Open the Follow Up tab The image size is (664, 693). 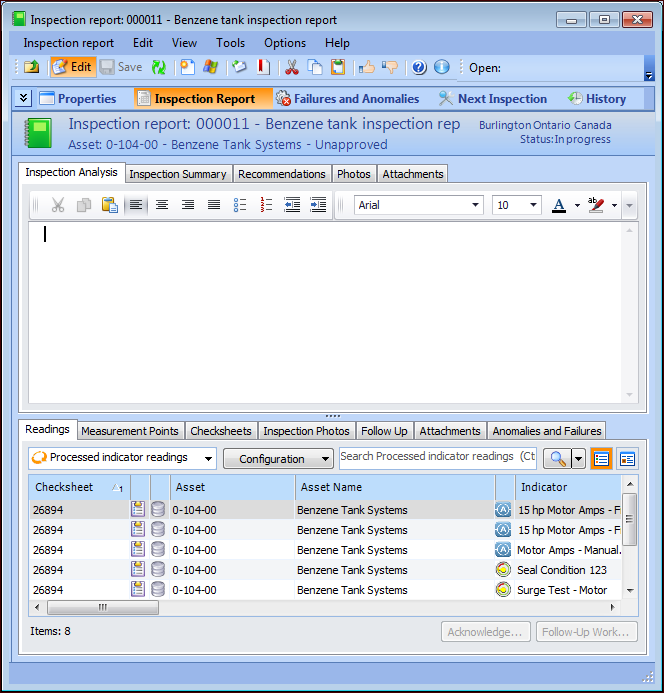[384, 431]
